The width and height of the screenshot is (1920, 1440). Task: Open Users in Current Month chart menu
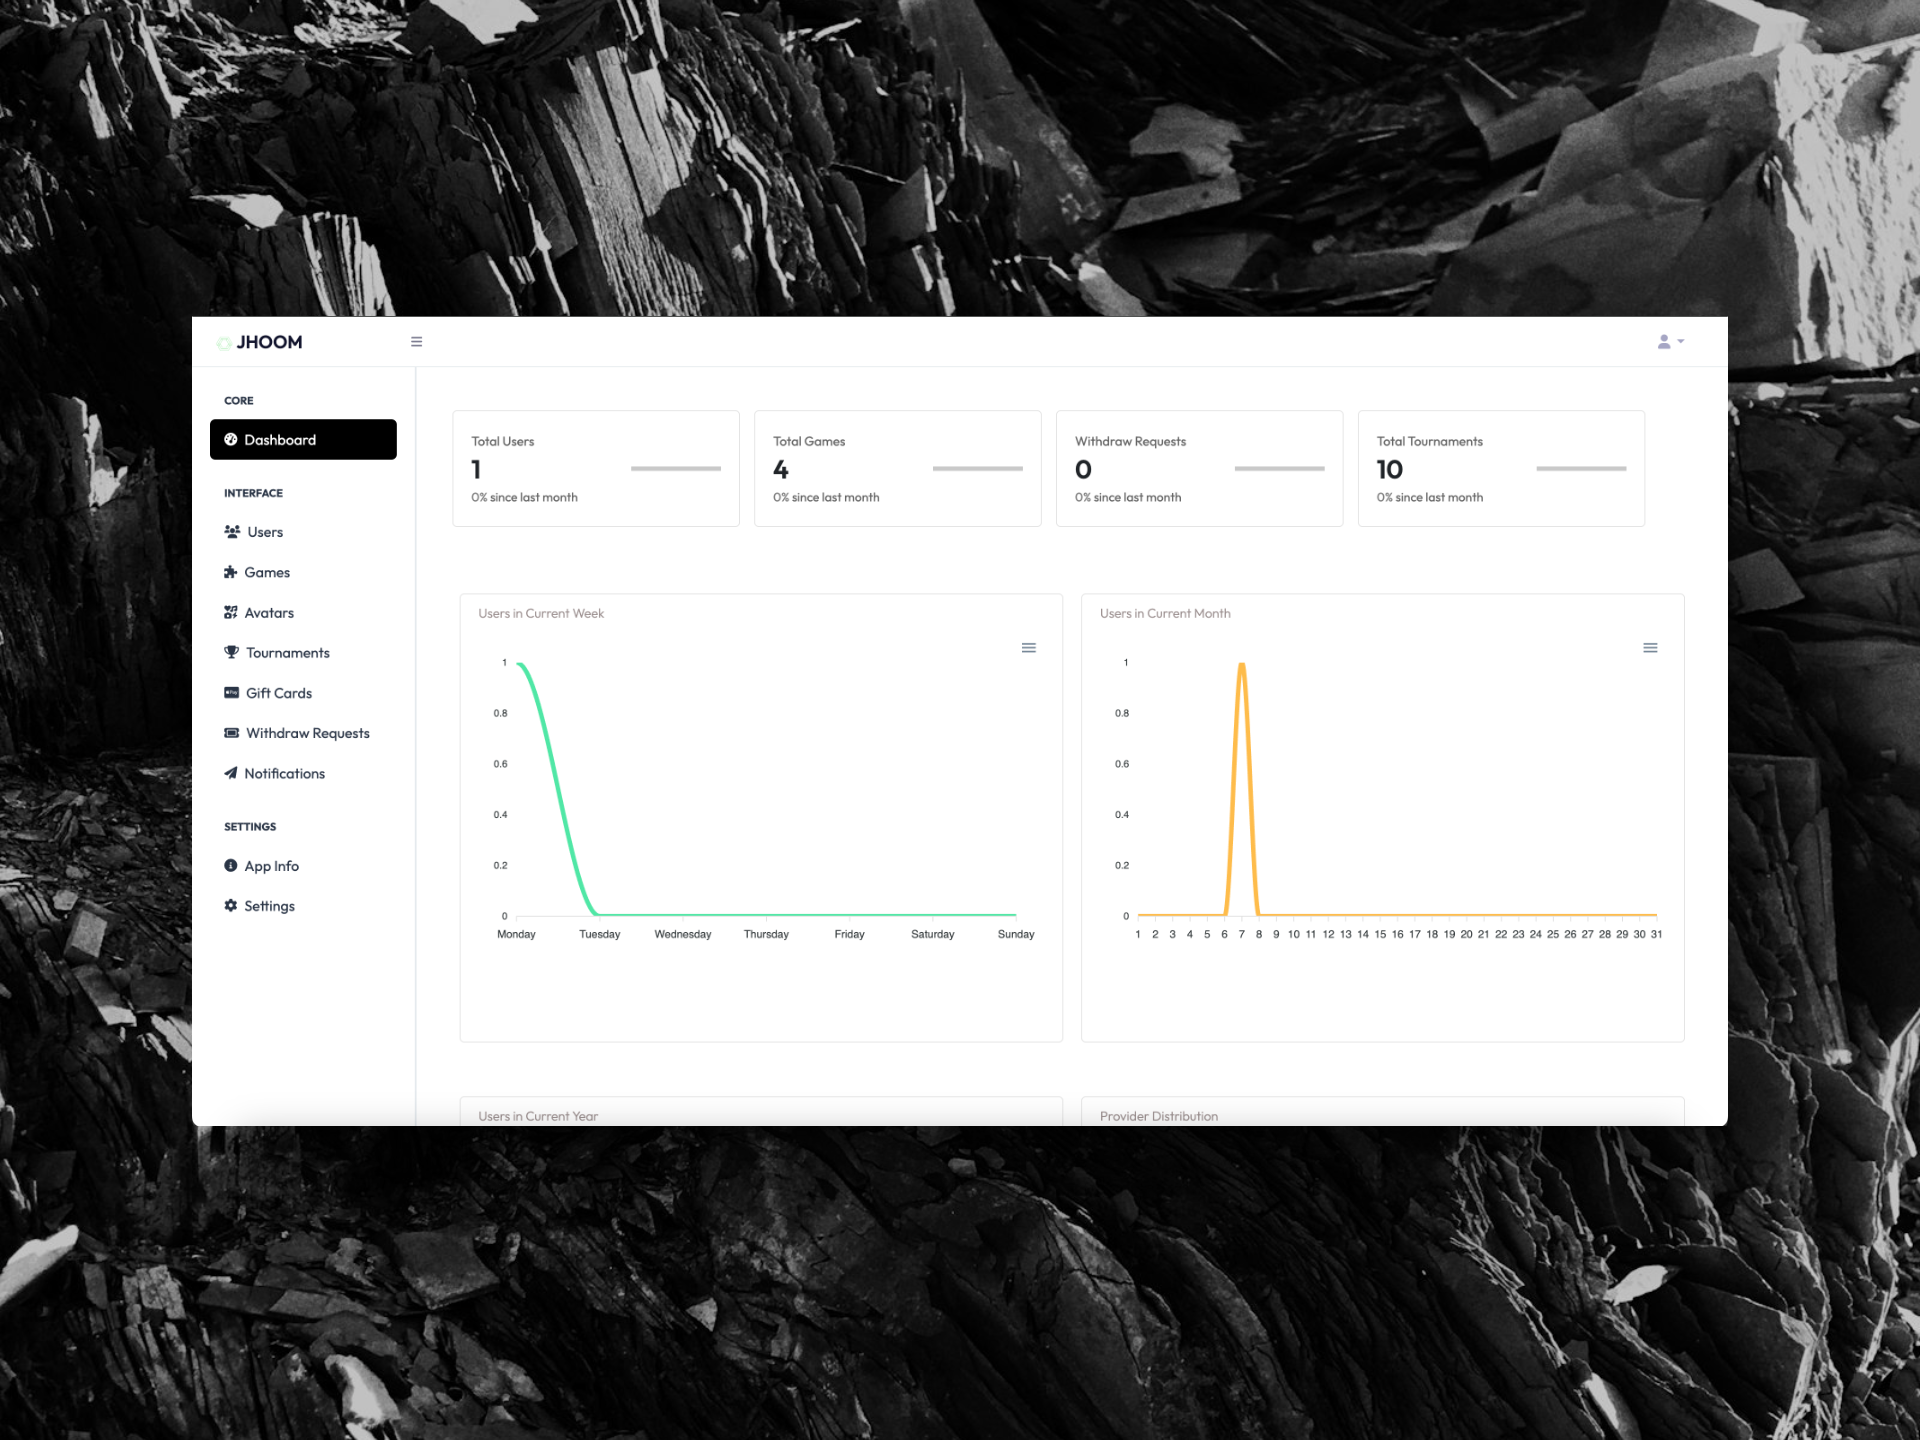point(1650,648)
